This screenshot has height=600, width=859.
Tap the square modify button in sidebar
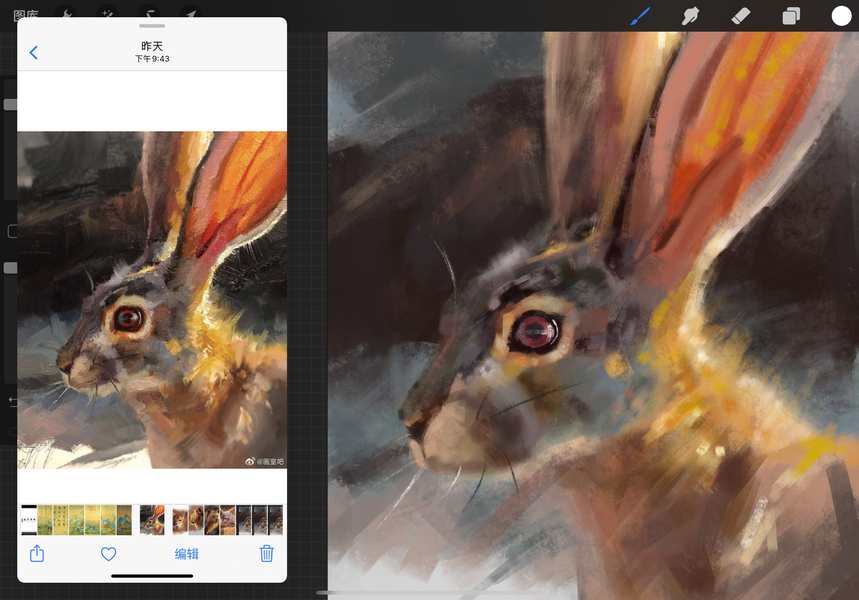pos(13,231)
